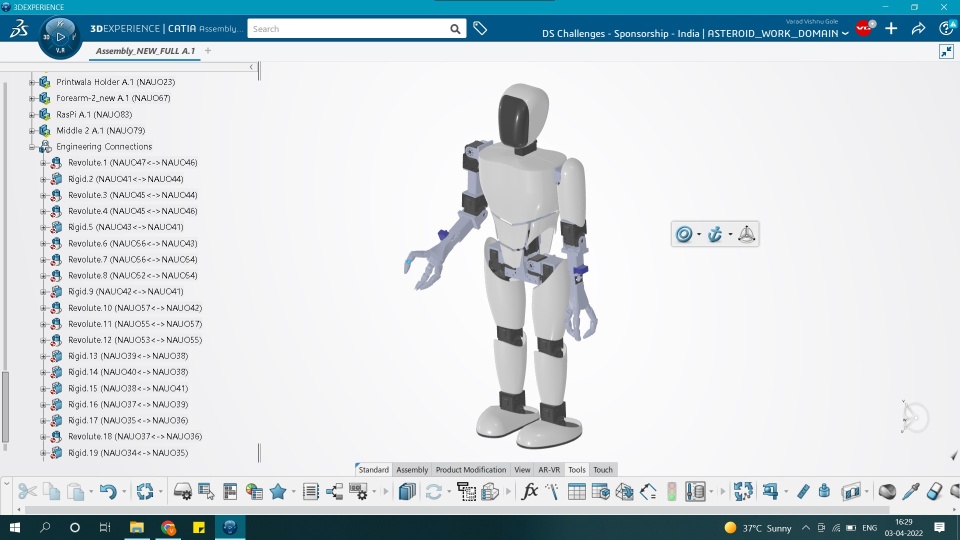Expand the RasPi A.1 tree node
Image resolution: width=960 pixels, height=540 pixels.
[32, 115]
